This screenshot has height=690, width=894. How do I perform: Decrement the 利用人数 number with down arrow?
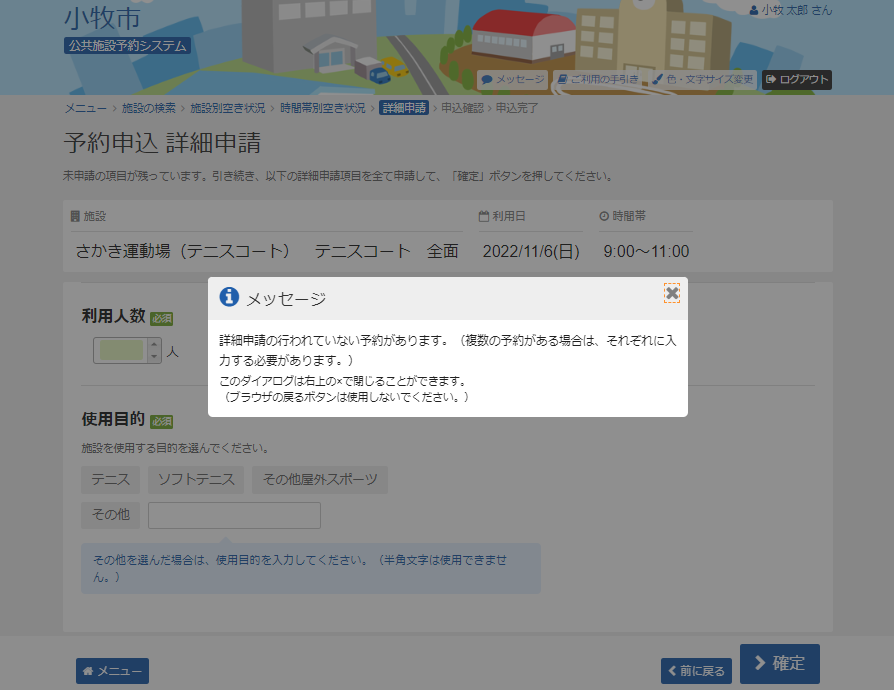pos(155,357)
